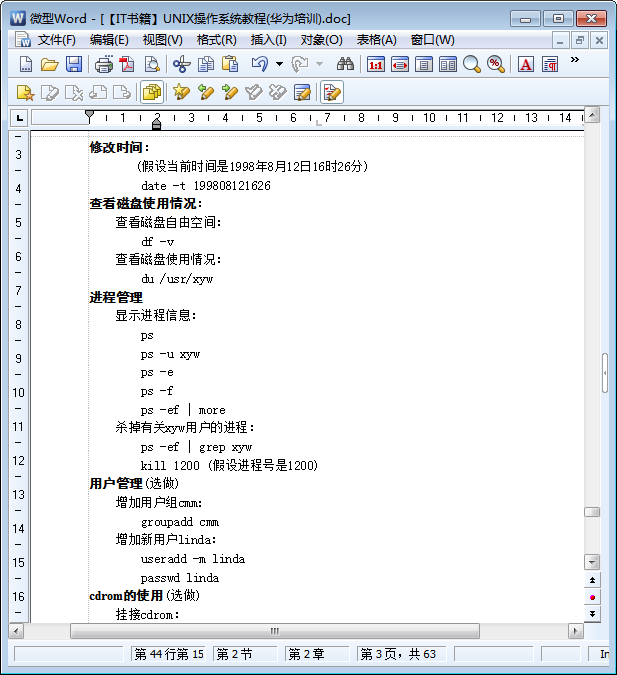The width and height of the screenshot is (617, 675).
Task: Open the 插入(I) menu
Action: point(269,40)
